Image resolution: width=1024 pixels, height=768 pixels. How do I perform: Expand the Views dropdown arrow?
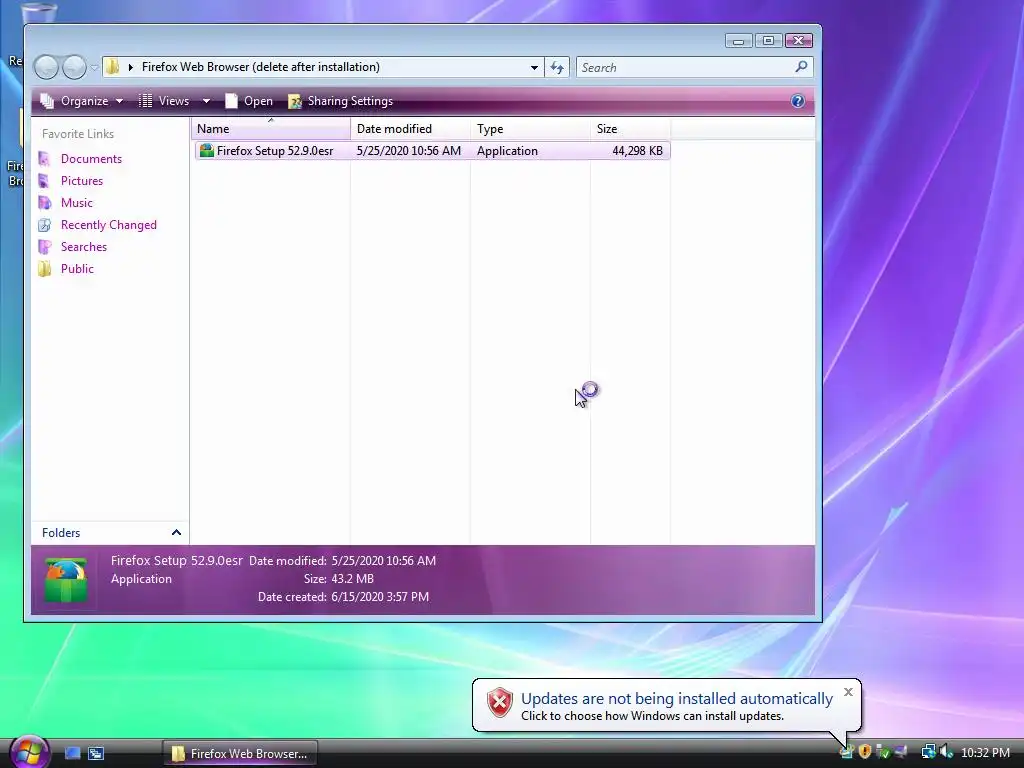(206, 101)
